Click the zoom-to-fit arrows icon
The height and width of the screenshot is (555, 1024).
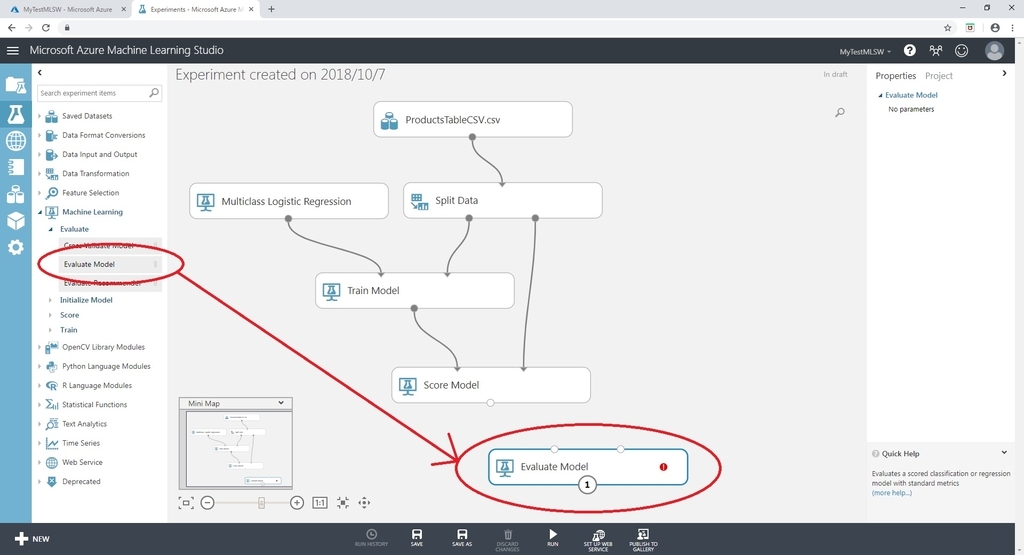(343, 503)
